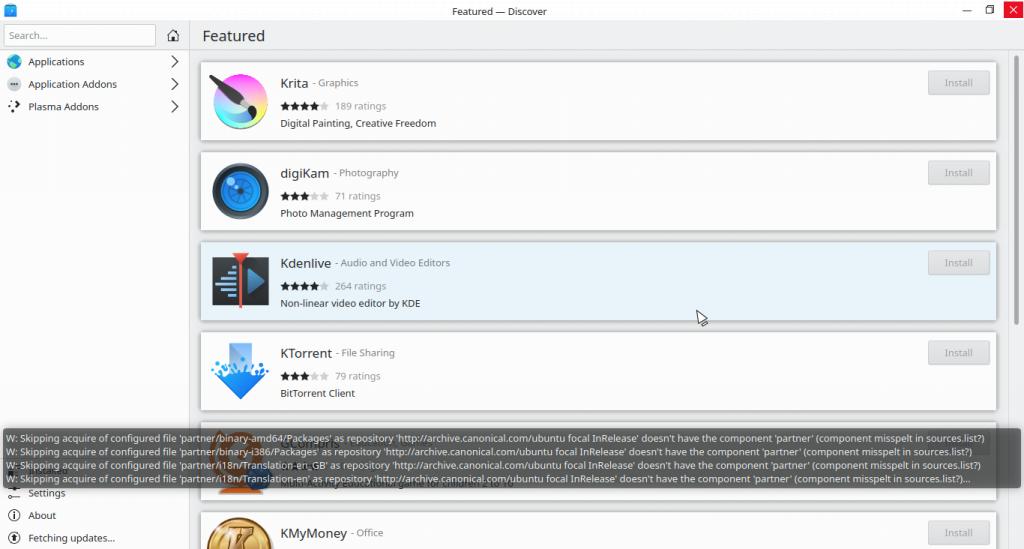The height and width of the screenshot is (549, 1024).
Task: Click the Fetching updates icon
Action: pyautogui.click(x=14, y=538)
